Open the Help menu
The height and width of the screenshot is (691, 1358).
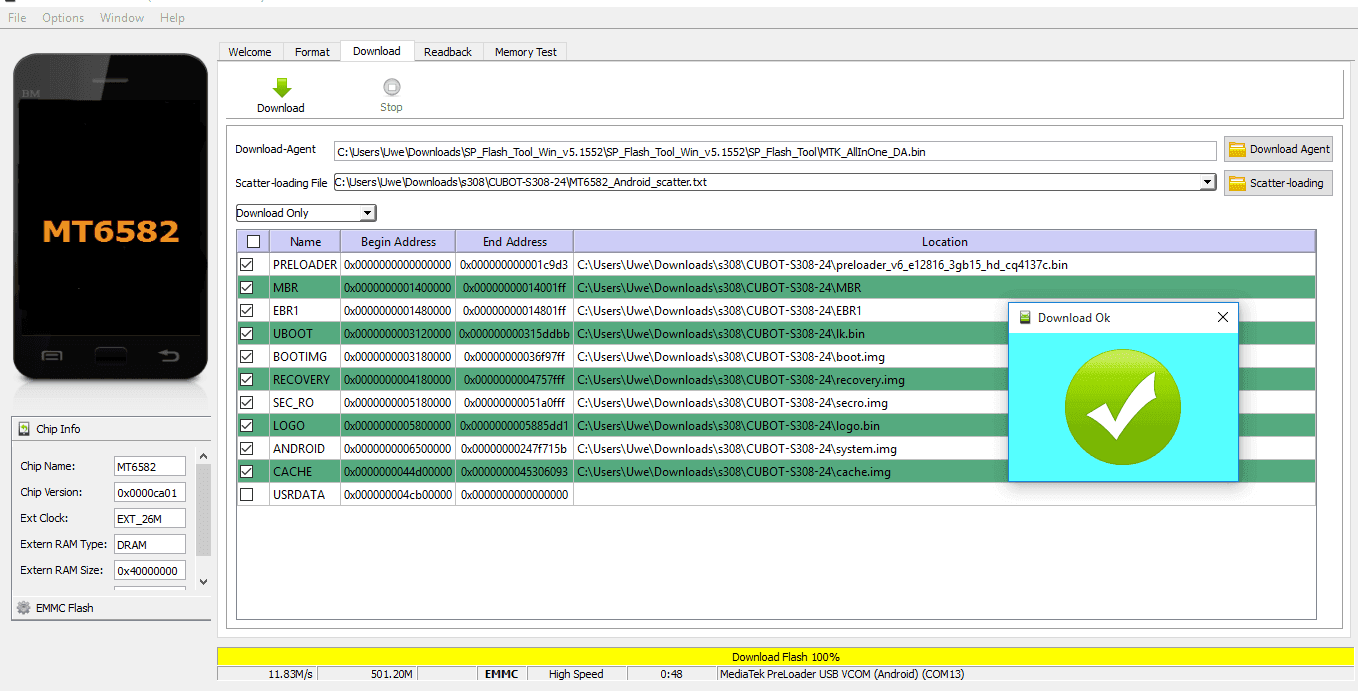pyautogui.click(x=172, y=18)
